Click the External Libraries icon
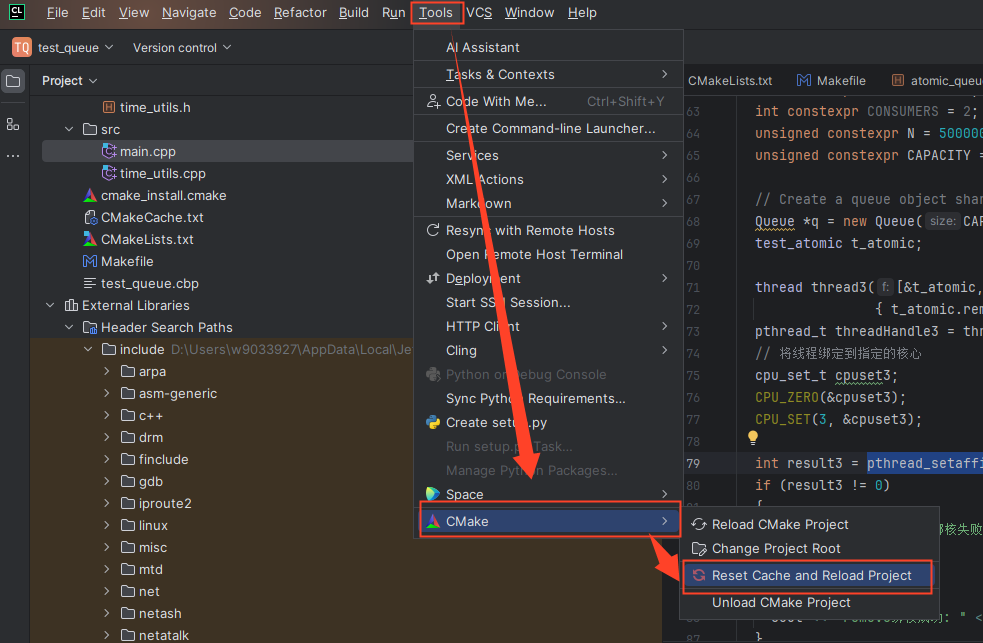983x643 pixels. 71,305
